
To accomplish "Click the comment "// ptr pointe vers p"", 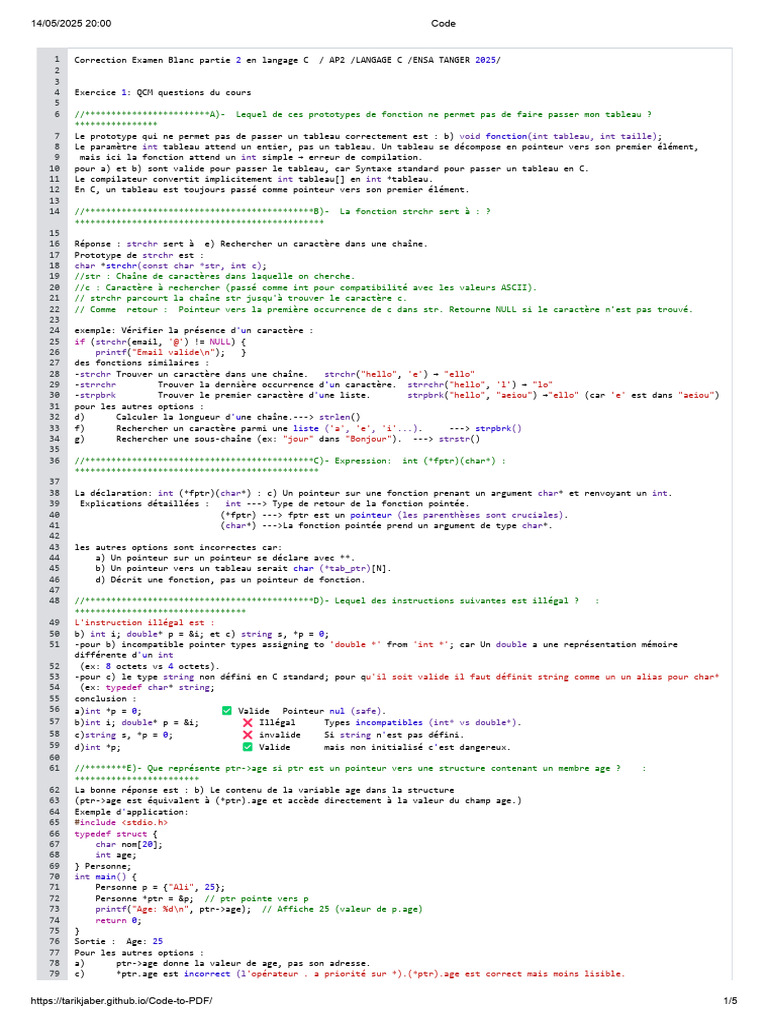I will pyautogui.click(x=256, y=899).
